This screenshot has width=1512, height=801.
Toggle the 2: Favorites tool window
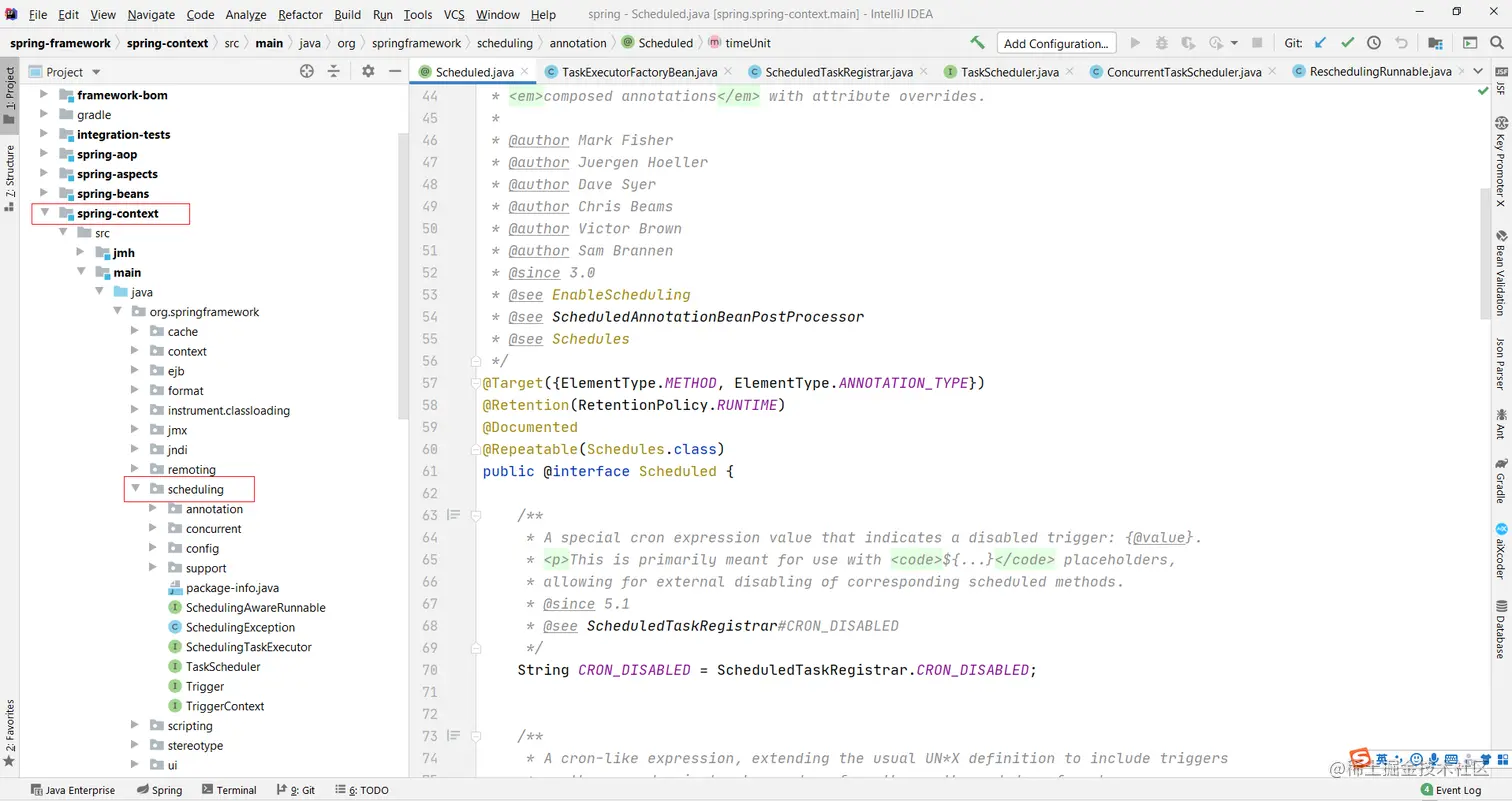[9, 732]
